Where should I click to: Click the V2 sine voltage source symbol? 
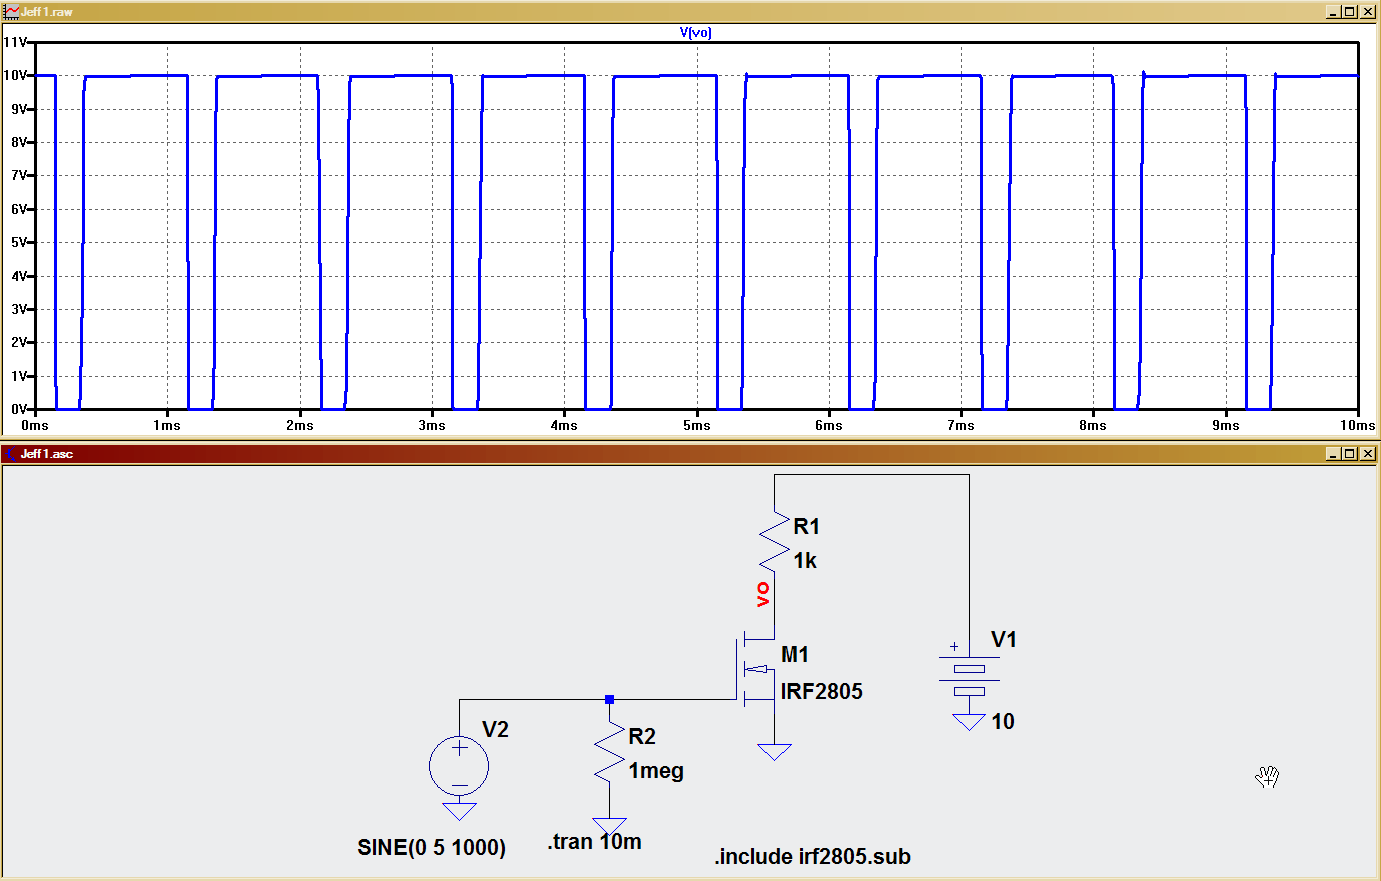pyautogui.click(x=459, y=767)
